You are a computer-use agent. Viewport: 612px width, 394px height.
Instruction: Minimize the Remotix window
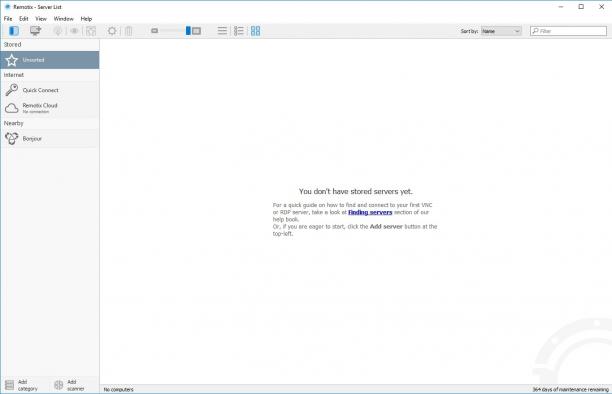[561, 7]
